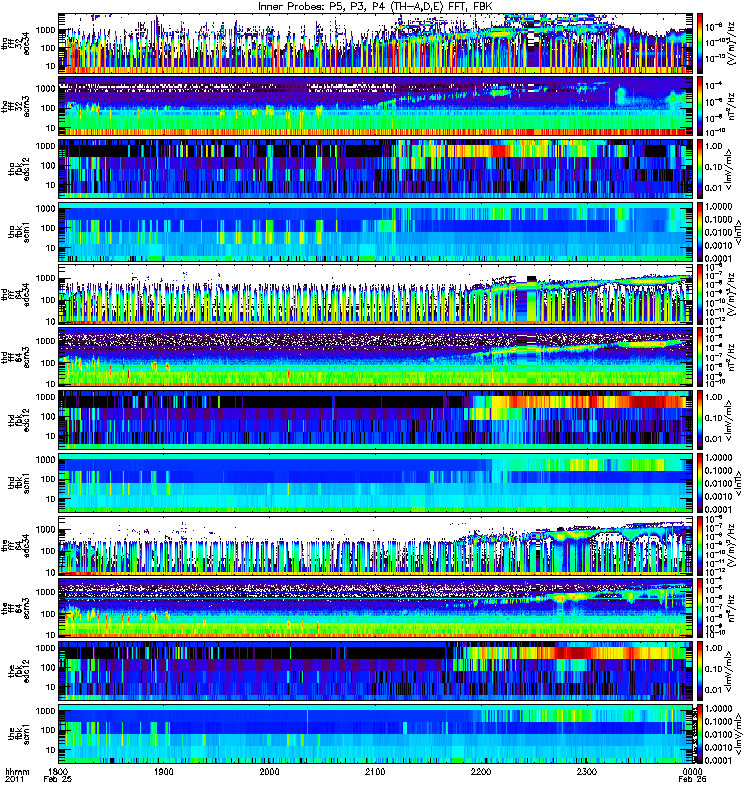Click the color bar beside tha fbk edc12 panel
750x800 pixels.
[x=699, y=169]
